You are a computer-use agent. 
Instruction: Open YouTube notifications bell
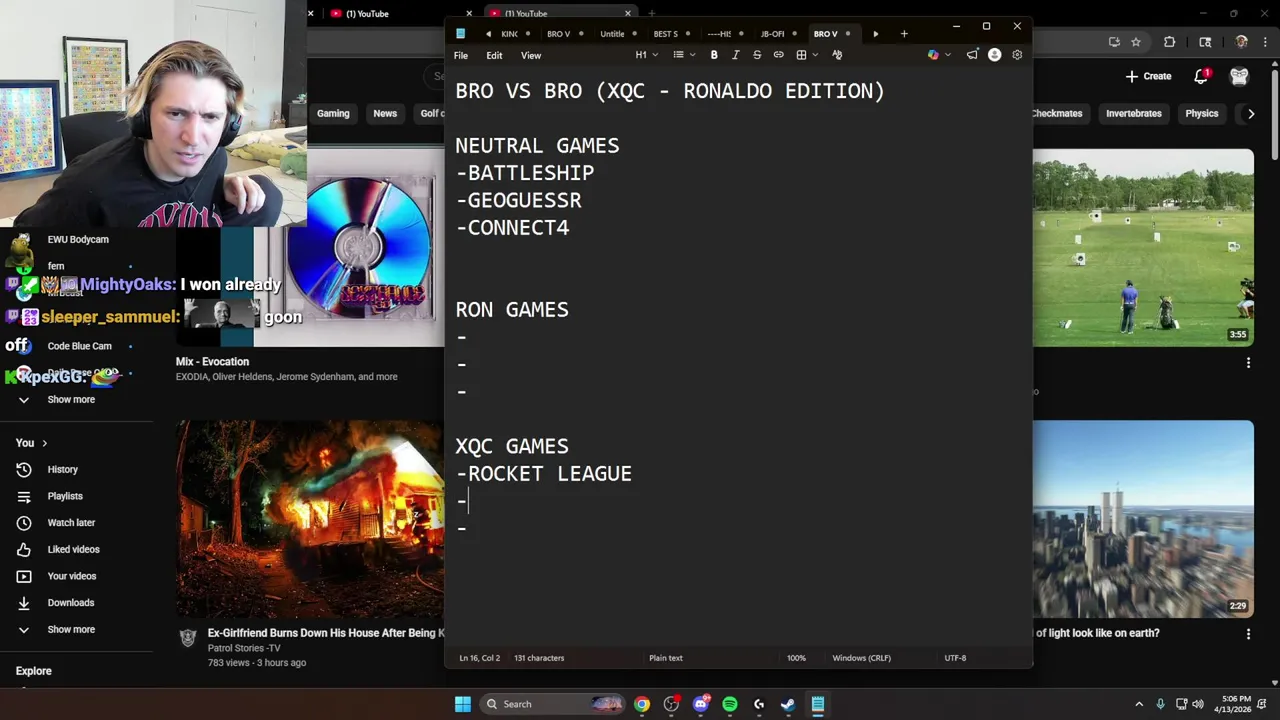click(x=1202, y=76)
